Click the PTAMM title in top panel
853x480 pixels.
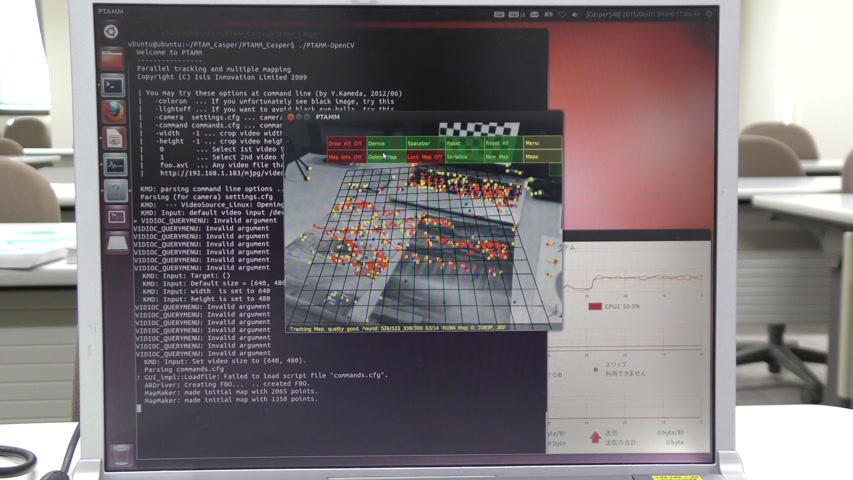pyautogui.click(x=110, y=11)
